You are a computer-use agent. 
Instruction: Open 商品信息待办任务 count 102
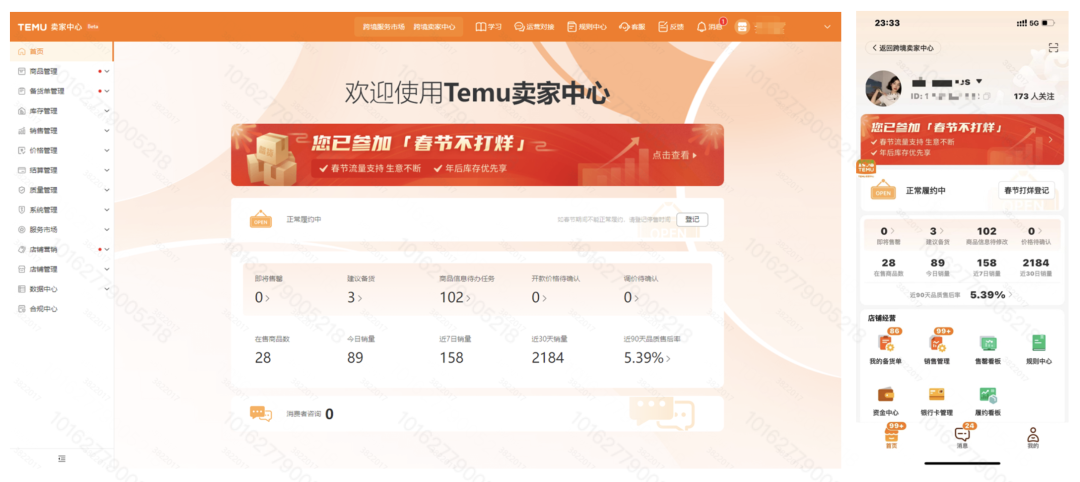pos(455,297)
